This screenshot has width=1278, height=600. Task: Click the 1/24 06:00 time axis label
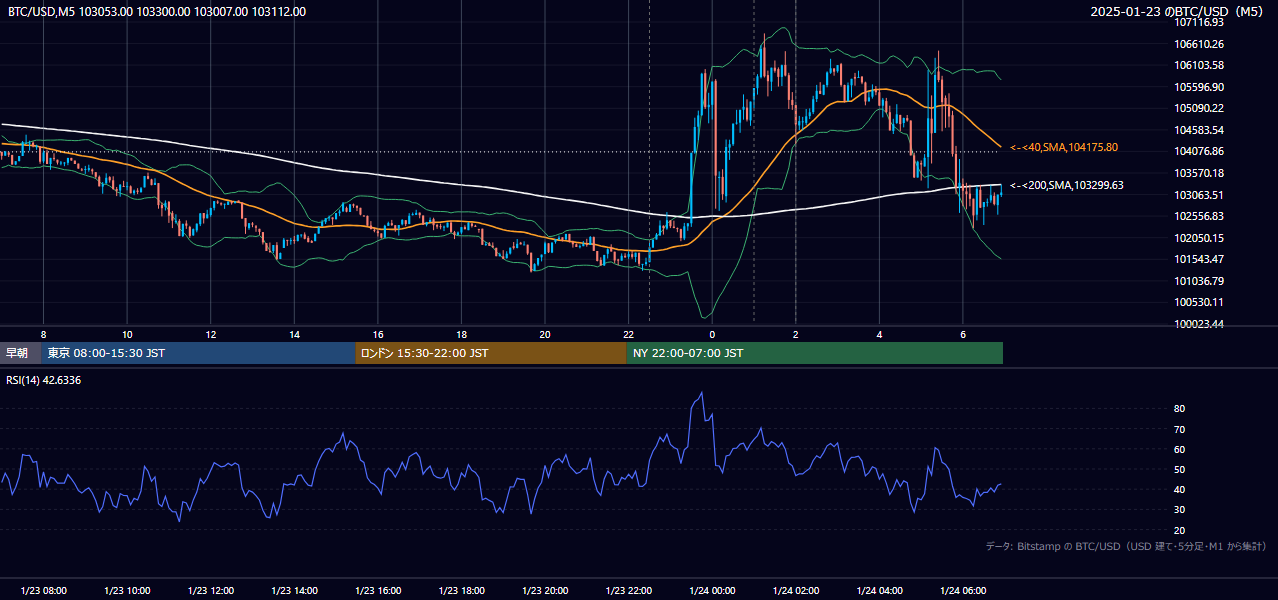[x=963, y=591]
